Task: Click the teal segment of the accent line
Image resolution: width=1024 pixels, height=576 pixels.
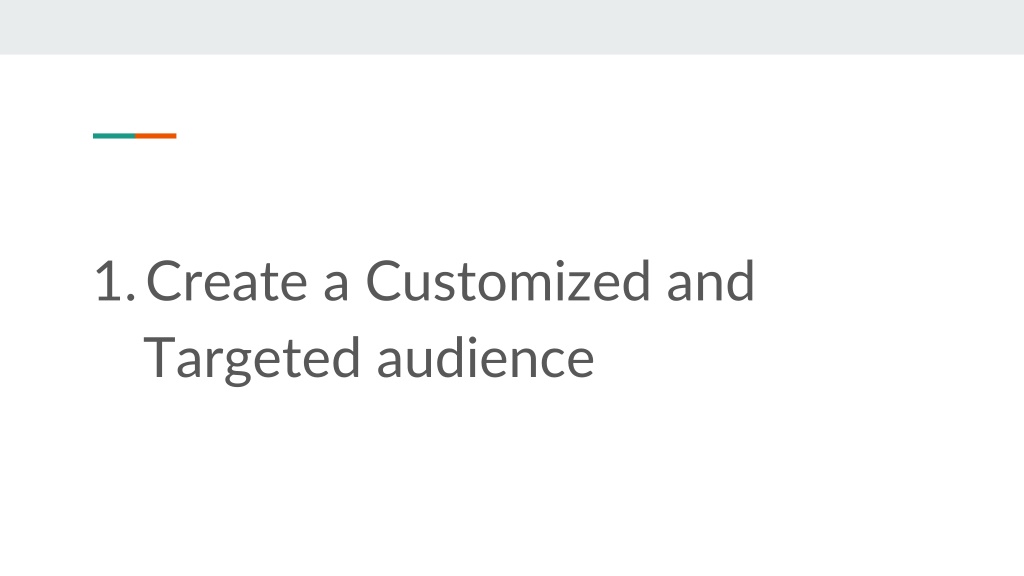Action: (x=114, y=136)
